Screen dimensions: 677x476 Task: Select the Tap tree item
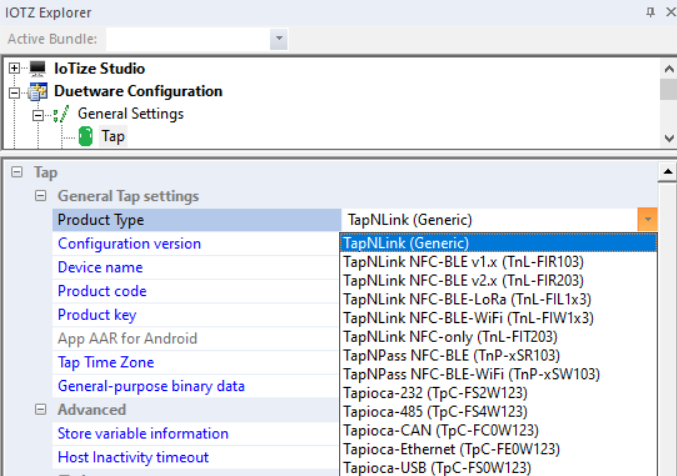click(113, 136)
